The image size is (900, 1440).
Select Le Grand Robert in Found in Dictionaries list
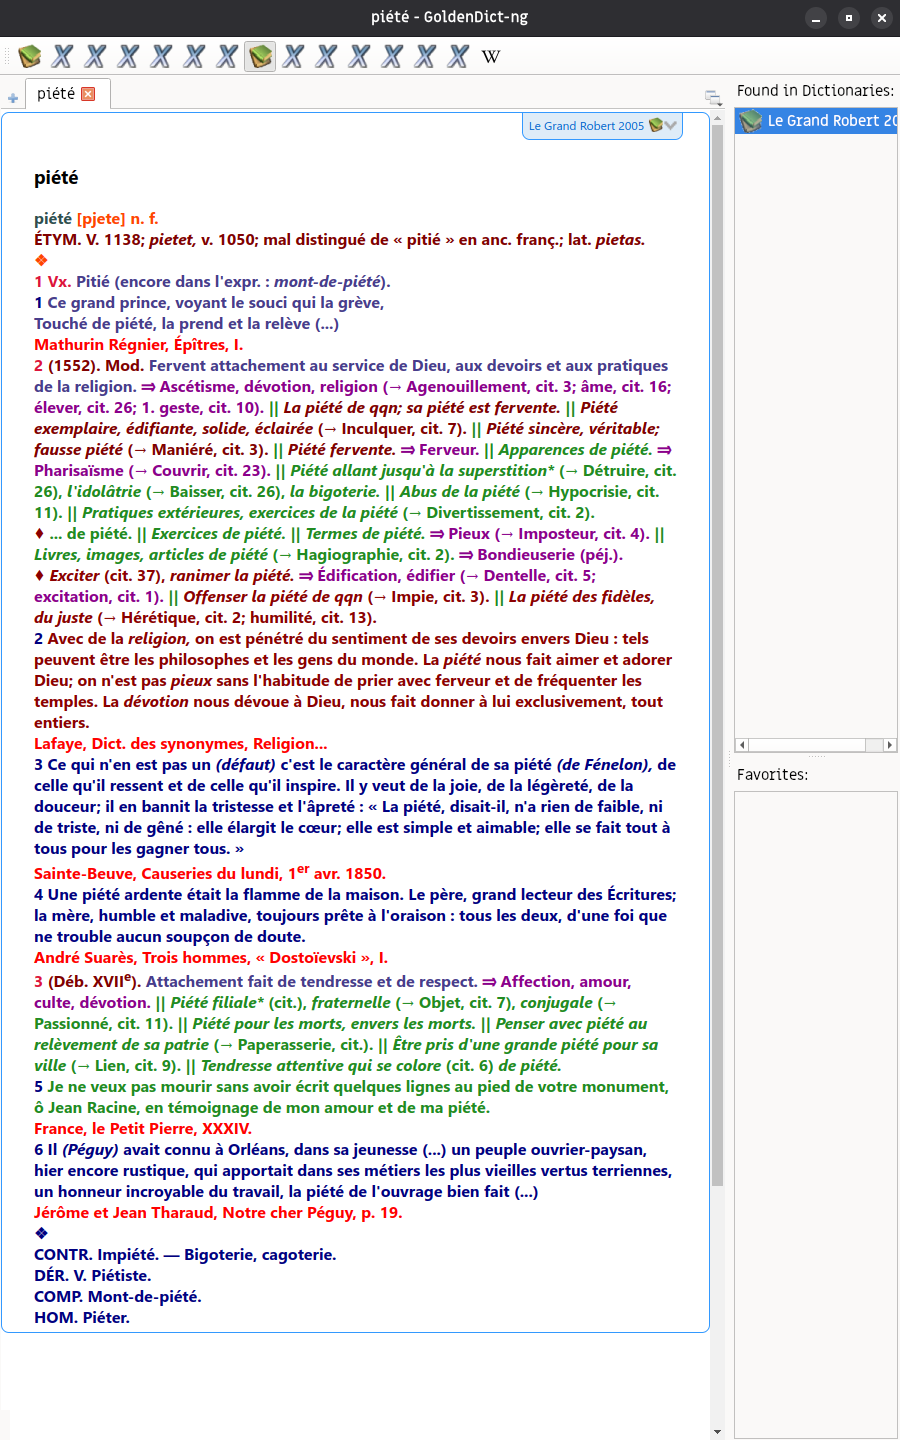(x=816, y=121)
